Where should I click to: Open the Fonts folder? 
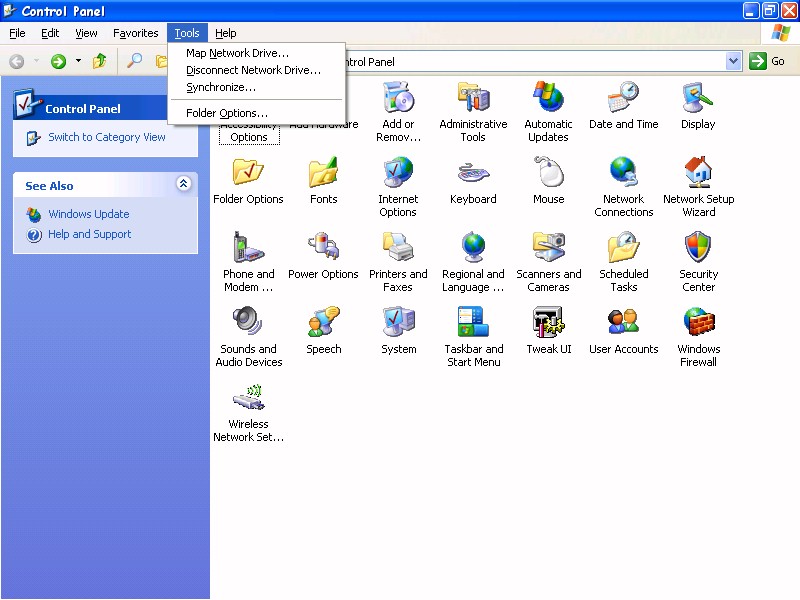click(x=323, y=181)
